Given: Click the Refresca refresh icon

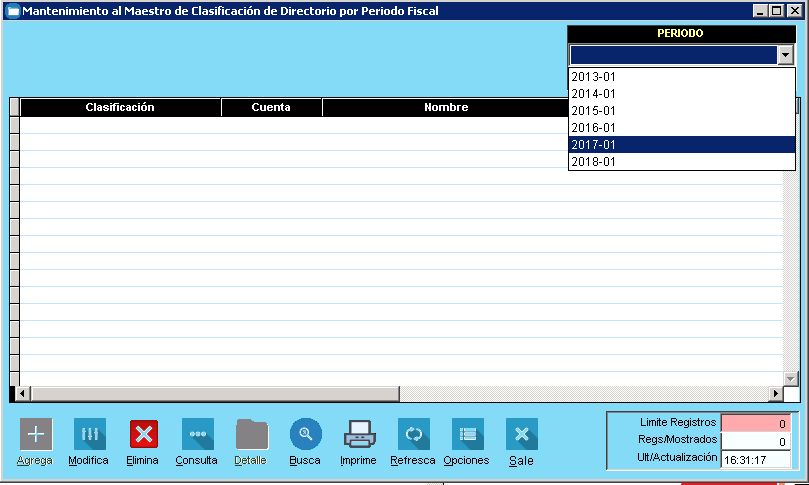Looking at the screenshot, I should click(413, 434).
